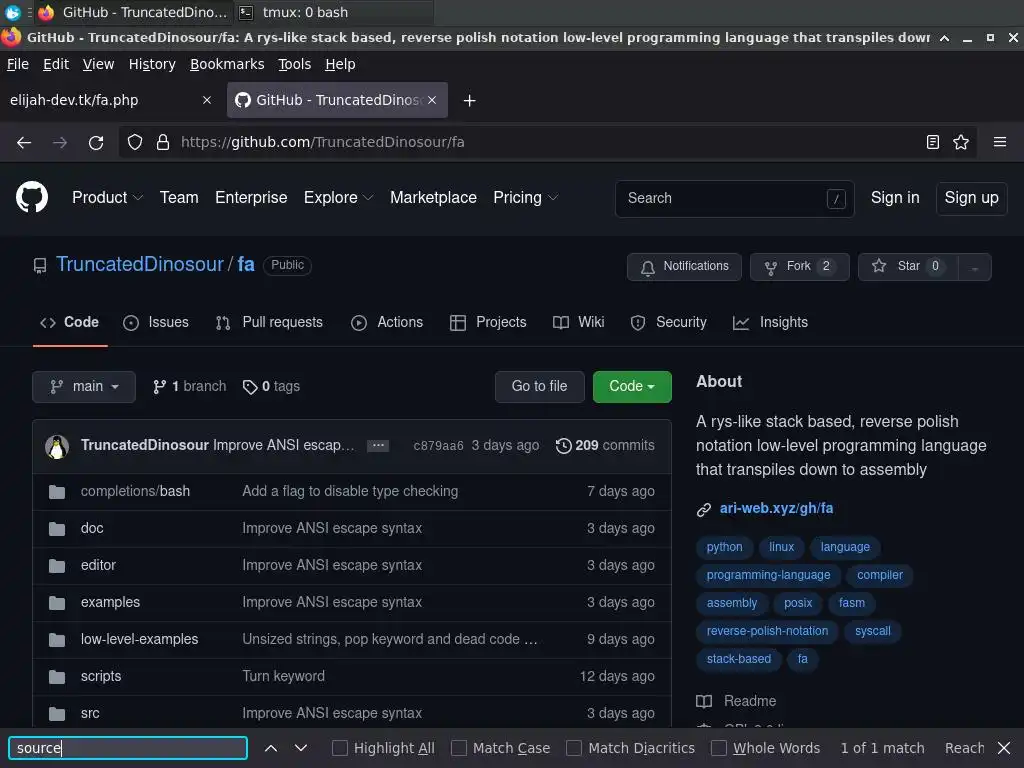Enable the Match Case checkbox
This screenshot has height=768, width=1024.
coord(459,748)
